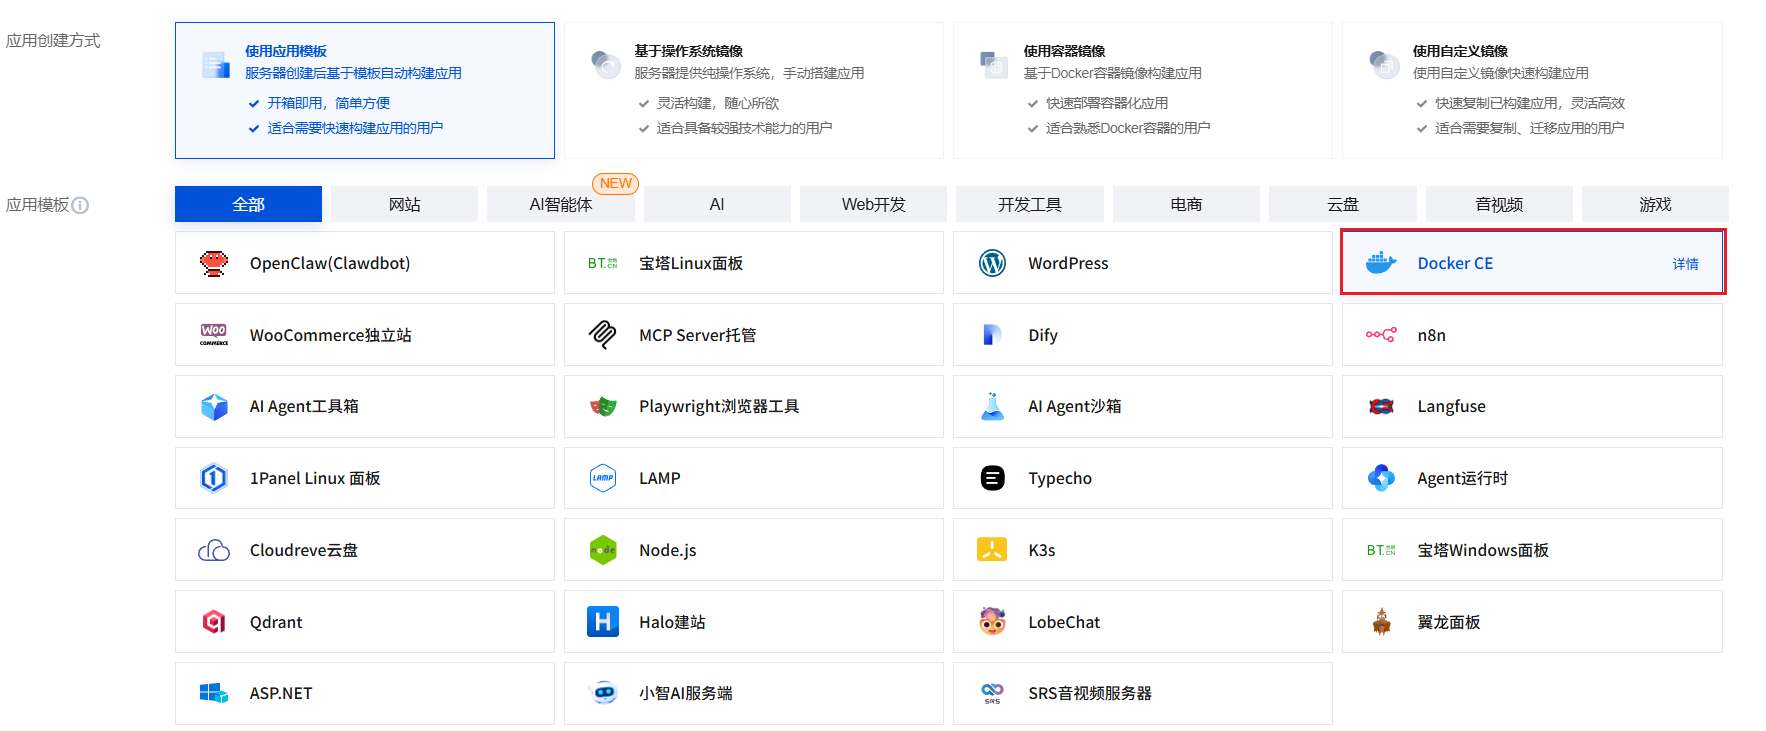Screen dimensions: 1766x731
Task: Click the 宝塔Linux面板 BT logo icon
Action: (603, 263)
